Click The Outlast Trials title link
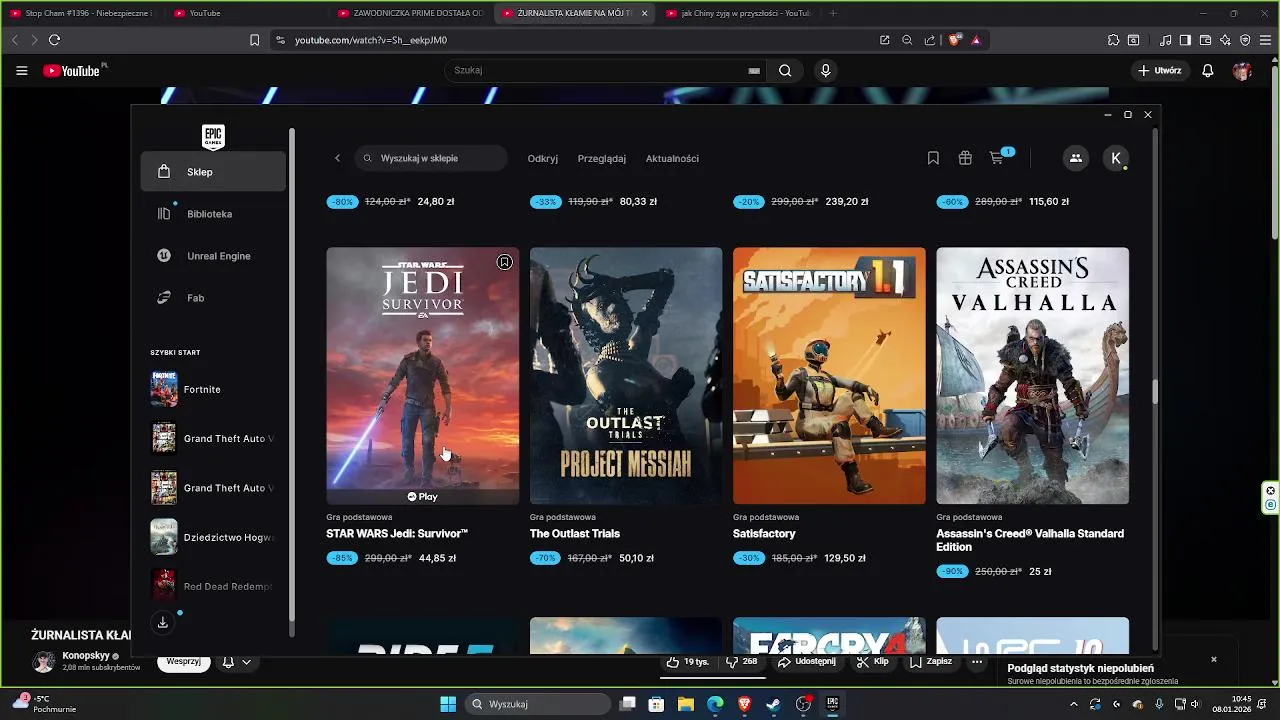Viewport: 1280px width, 720px height. 575,534
